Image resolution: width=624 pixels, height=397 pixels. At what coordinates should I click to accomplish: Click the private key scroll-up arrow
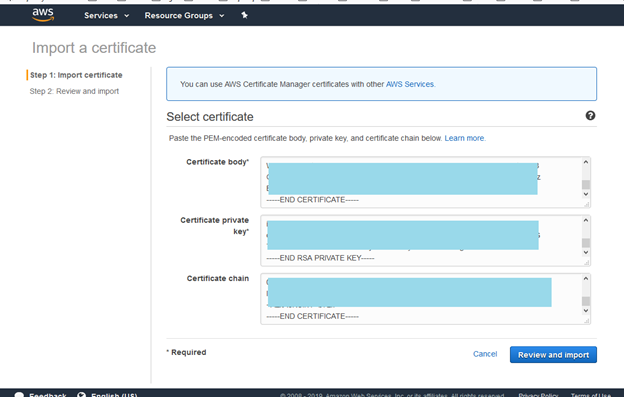click(x=586, y=220)
